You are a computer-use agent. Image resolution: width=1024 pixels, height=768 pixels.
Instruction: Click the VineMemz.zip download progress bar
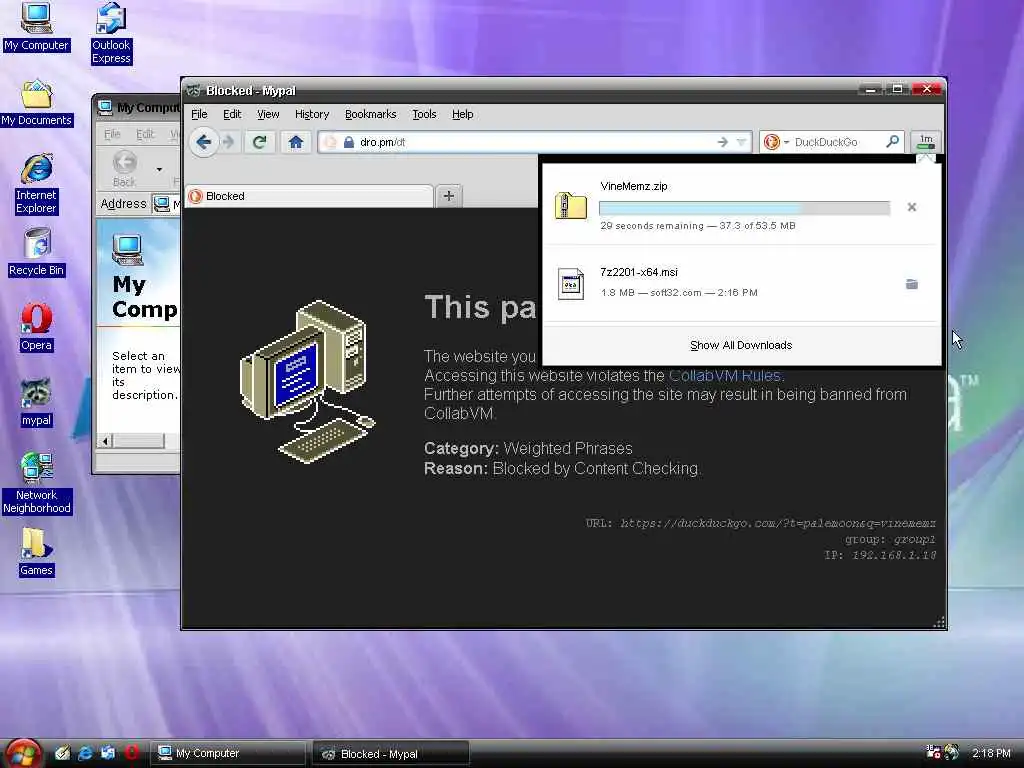744,208
